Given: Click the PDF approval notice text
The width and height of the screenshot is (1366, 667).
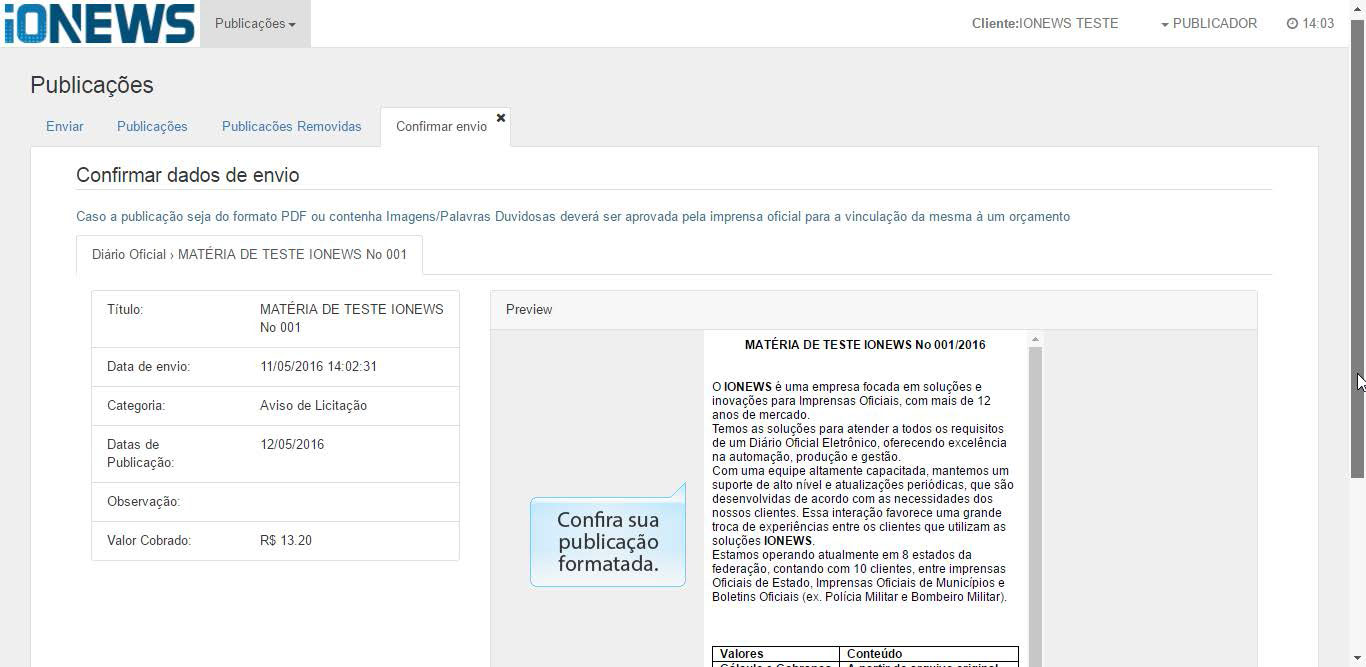Looking at the screenshot, I should coord(573,216).
